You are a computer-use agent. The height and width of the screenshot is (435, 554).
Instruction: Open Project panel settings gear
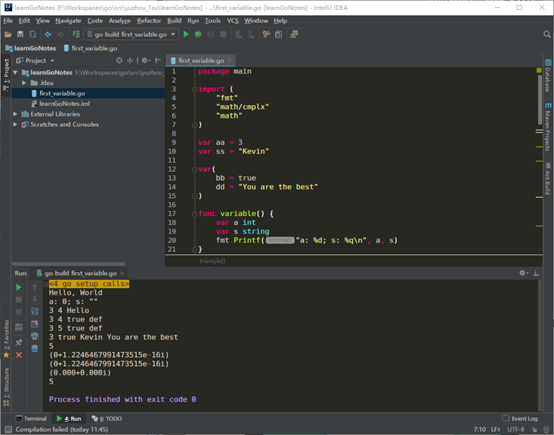(145, 60)
